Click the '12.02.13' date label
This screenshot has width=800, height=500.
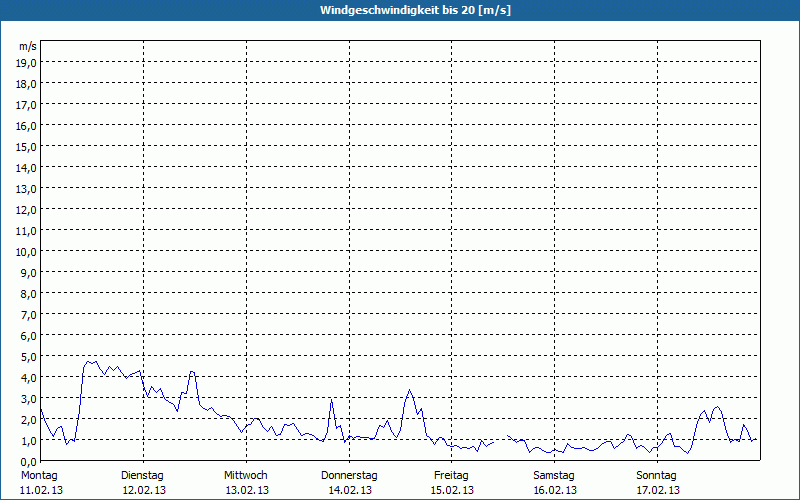pyautogui.click(x=144, y=490)
